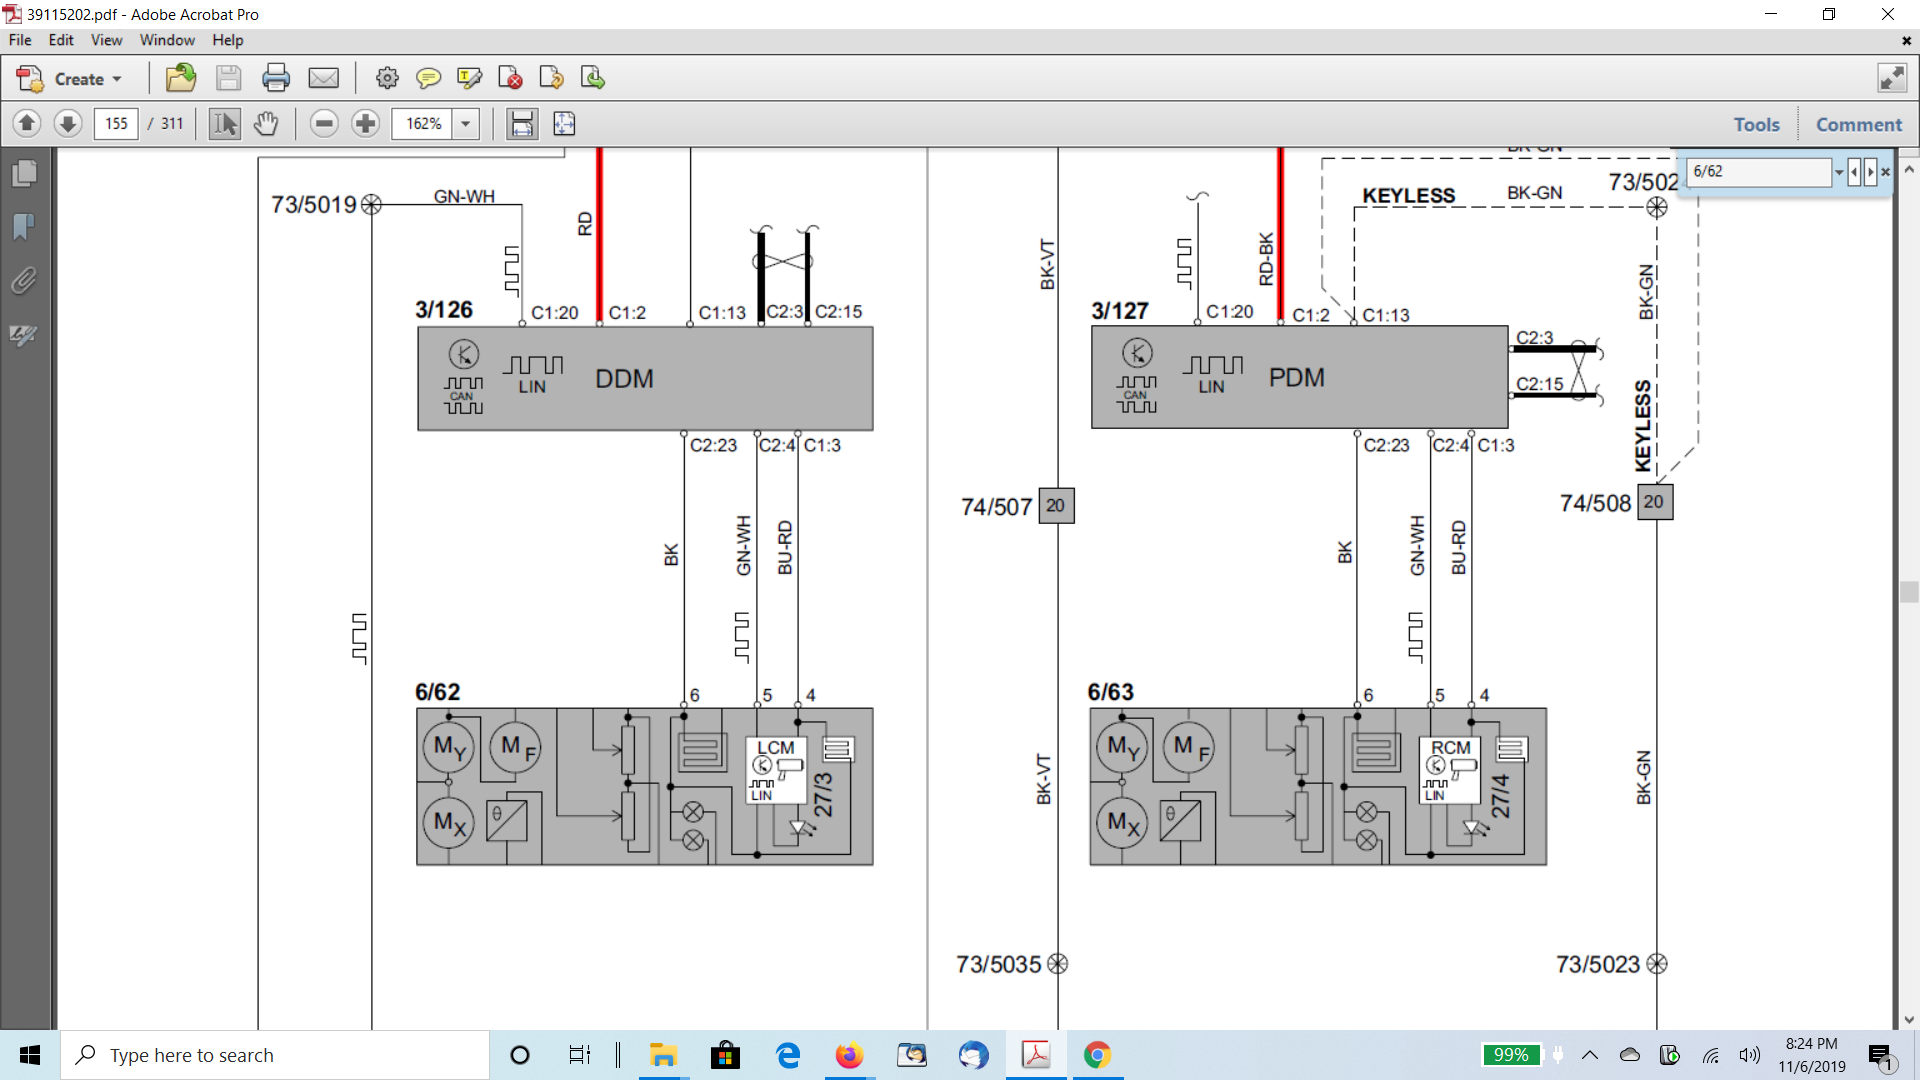The width and height of the screenshot is (1920, 1080).
Task: Click the zoom out minus button
Action: coord(323,124)
